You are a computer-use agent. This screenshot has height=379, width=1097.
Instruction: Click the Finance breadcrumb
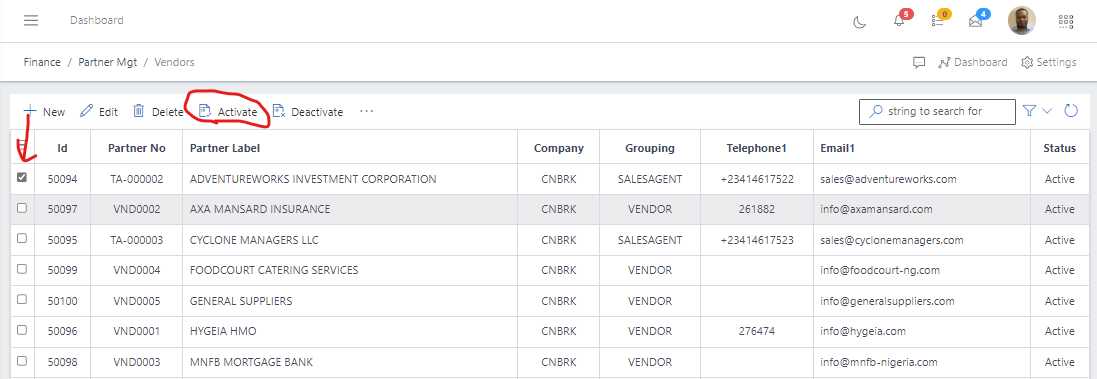[x=42, y=62]
